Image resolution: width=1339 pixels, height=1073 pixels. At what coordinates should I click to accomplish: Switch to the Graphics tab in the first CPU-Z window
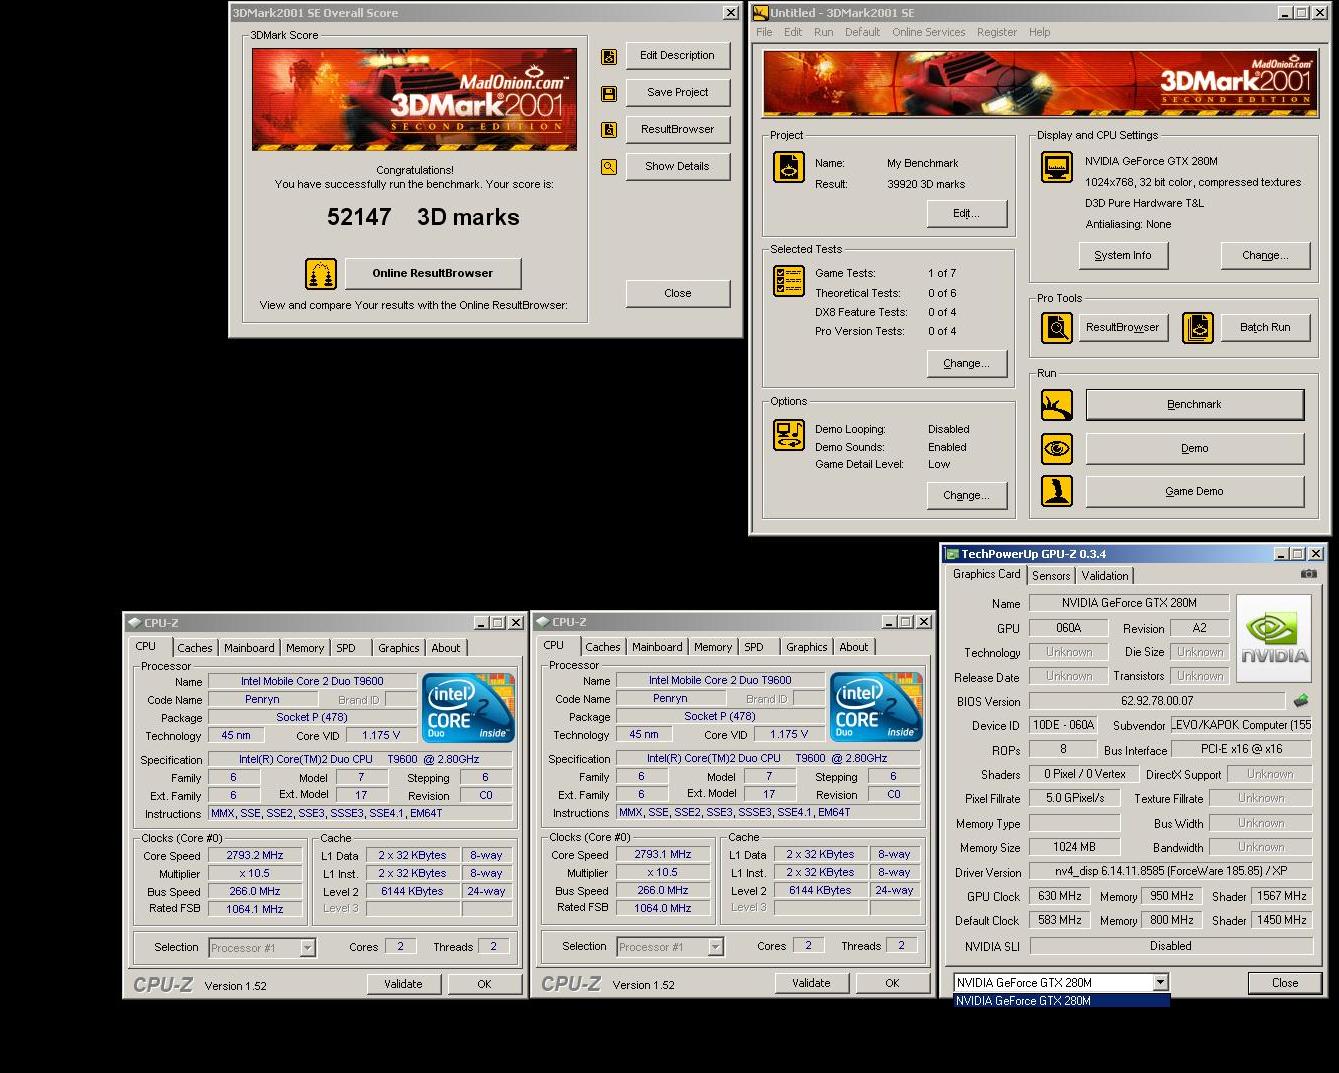(399, 648)
